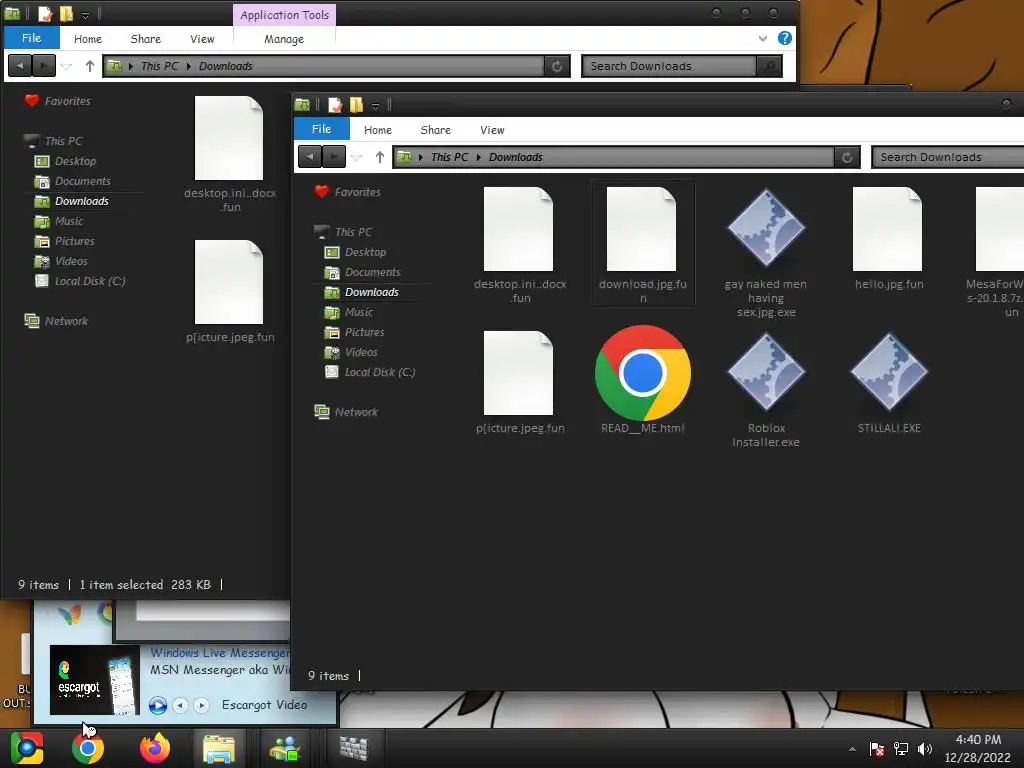The height and width of the screenshot is (768, 1024).
Task: Go up one level in back Explorer window
Action: (89, 66)
